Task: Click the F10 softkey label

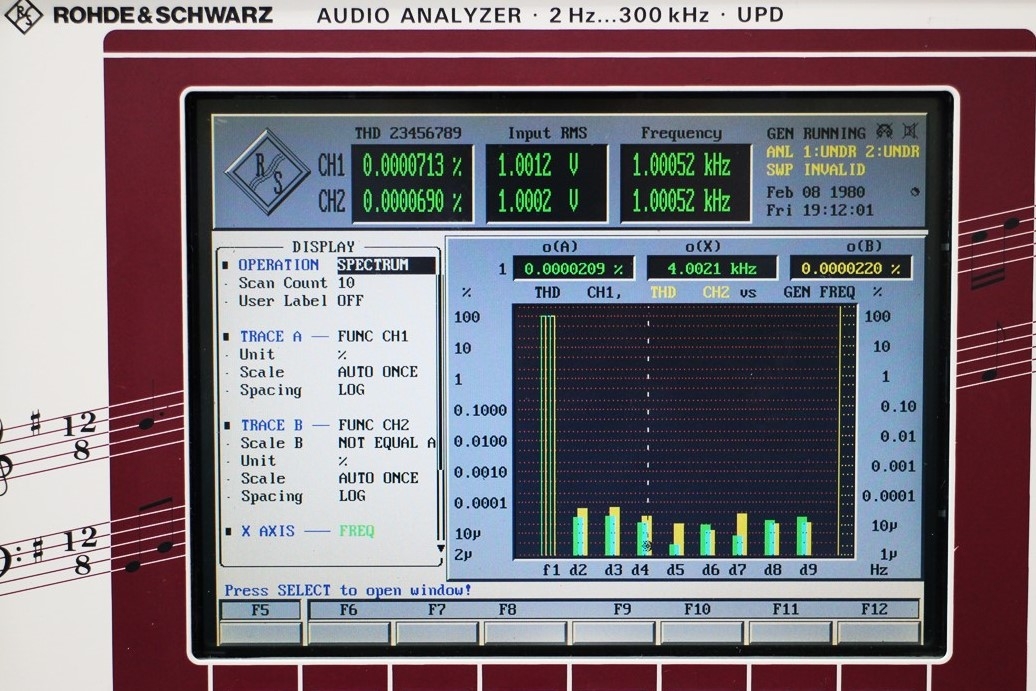Action: pos(697,610)
